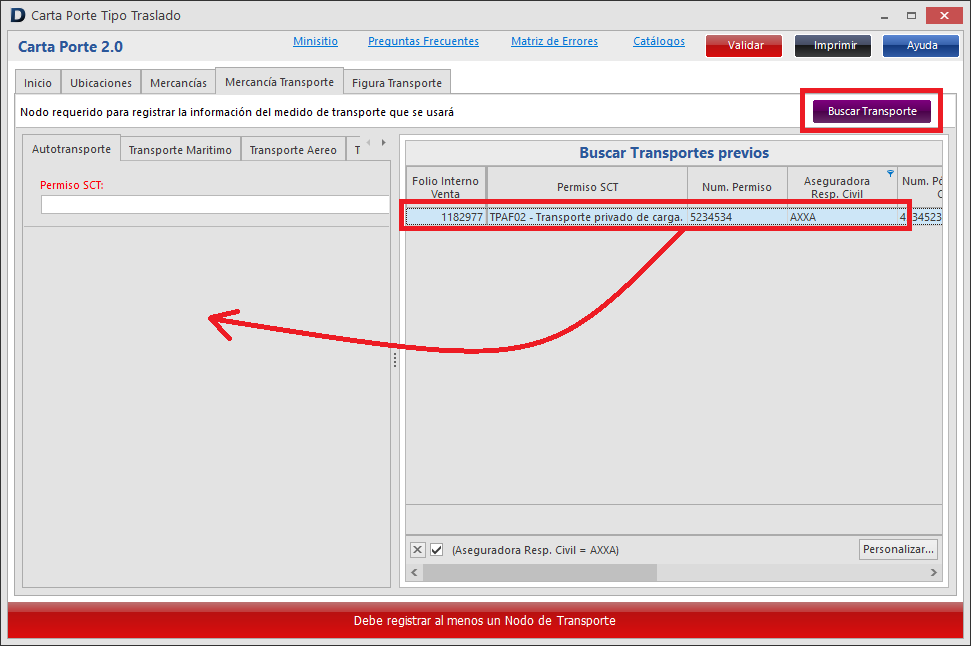Click the horizontal scrollbar thumb in grid

(540, 573)
